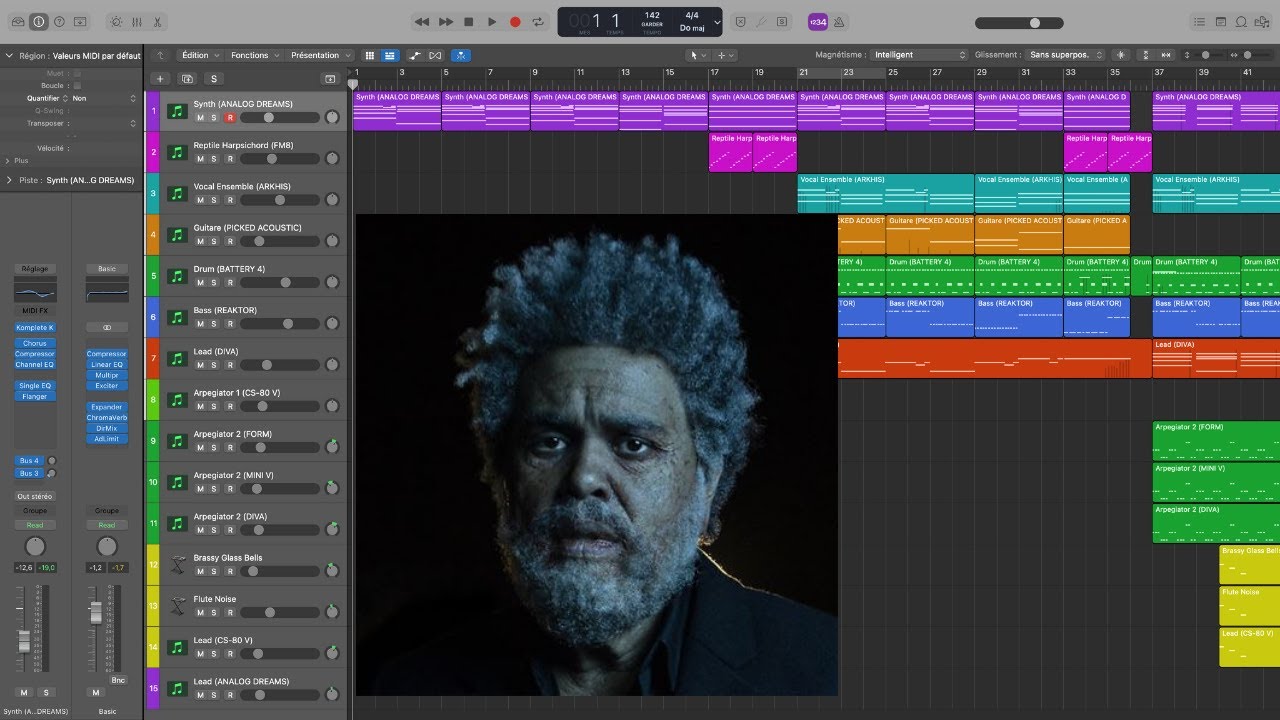Open the Glissement Sans superpos. dropdown
The height and width of the screenshot is (720, 1280).
[x=1066, y=55]
